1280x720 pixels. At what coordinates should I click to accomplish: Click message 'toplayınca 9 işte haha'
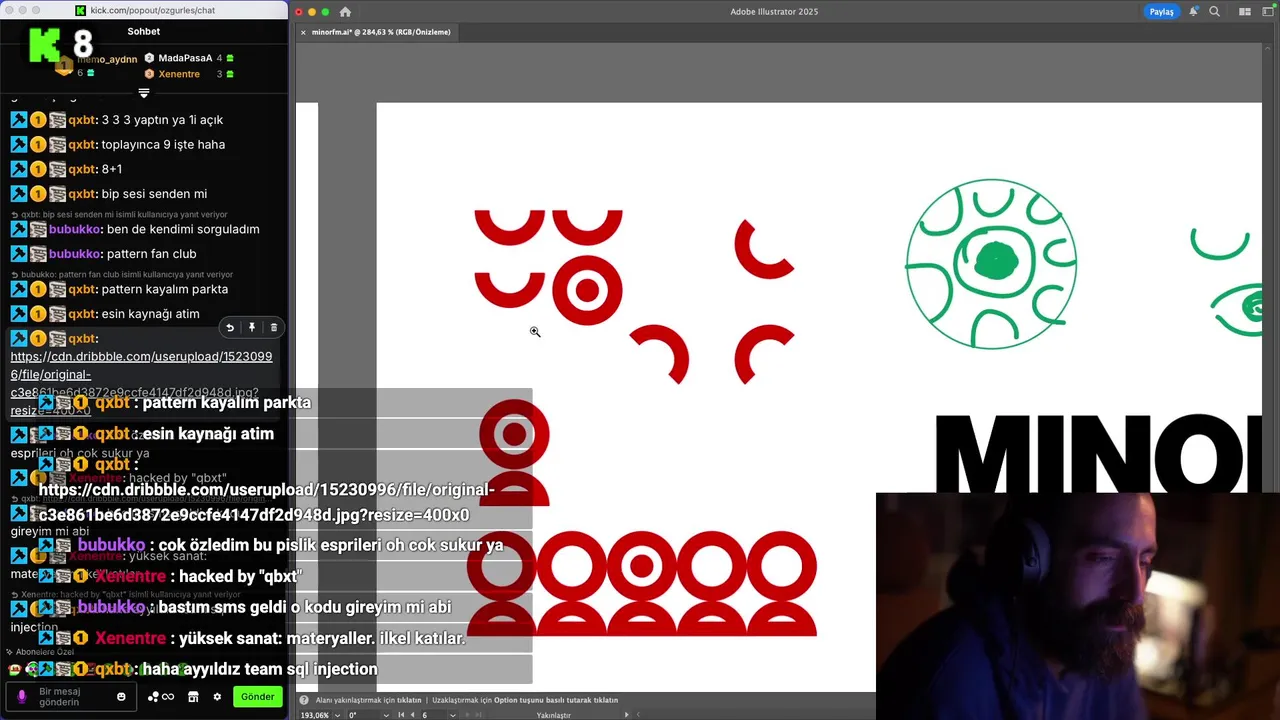pyautogui.click(x=163, y=145)
